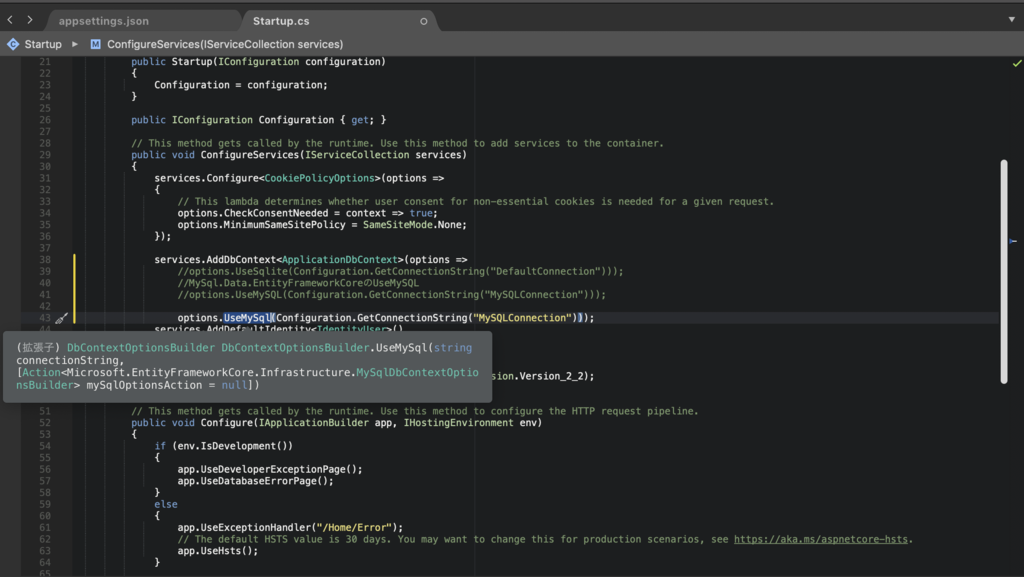Image resolution: width=1024 pixels, height=577 pixels.
Task: Click IServiceCollection in line 29 signature
Action: 357,155
